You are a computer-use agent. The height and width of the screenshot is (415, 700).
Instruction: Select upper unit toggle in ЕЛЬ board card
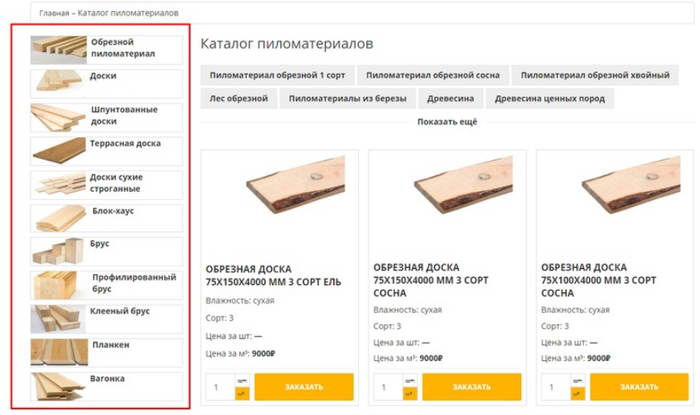point(242,381)
